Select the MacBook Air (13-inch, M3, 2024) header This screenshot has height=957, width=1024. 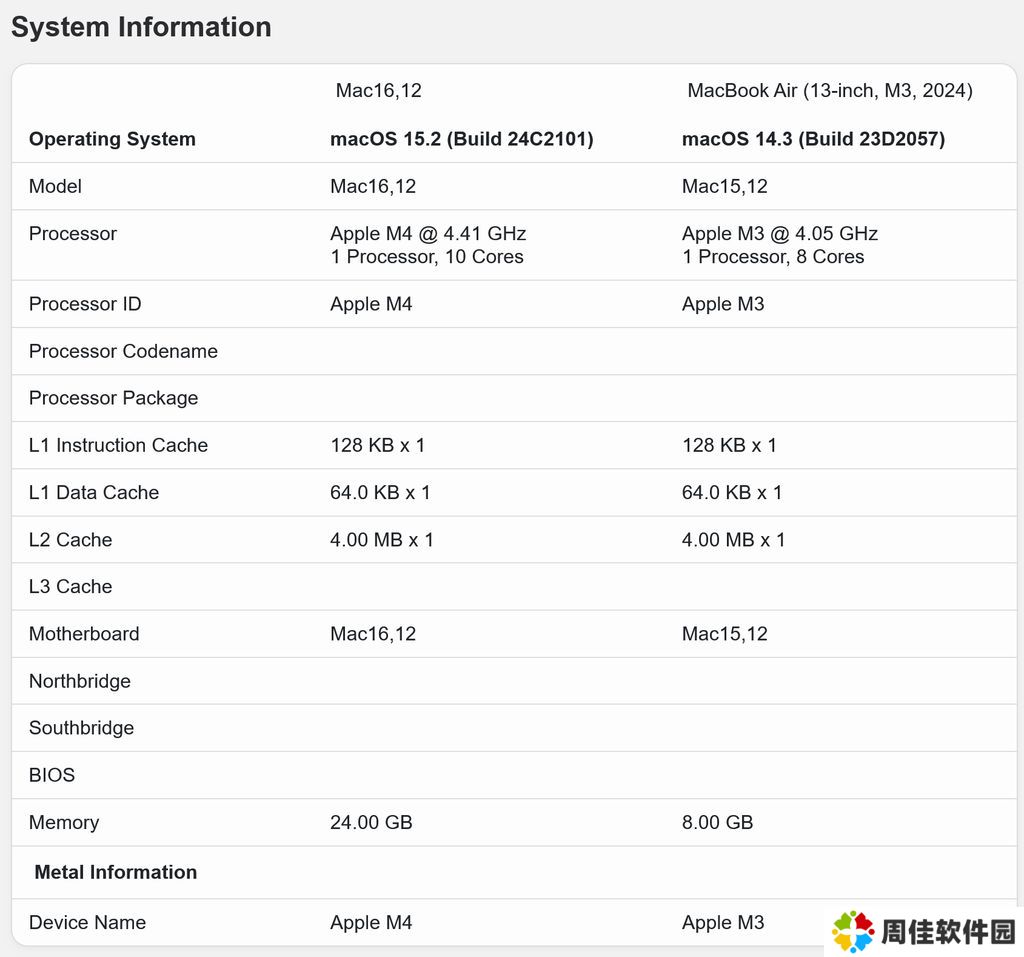(x=830, y=91)
